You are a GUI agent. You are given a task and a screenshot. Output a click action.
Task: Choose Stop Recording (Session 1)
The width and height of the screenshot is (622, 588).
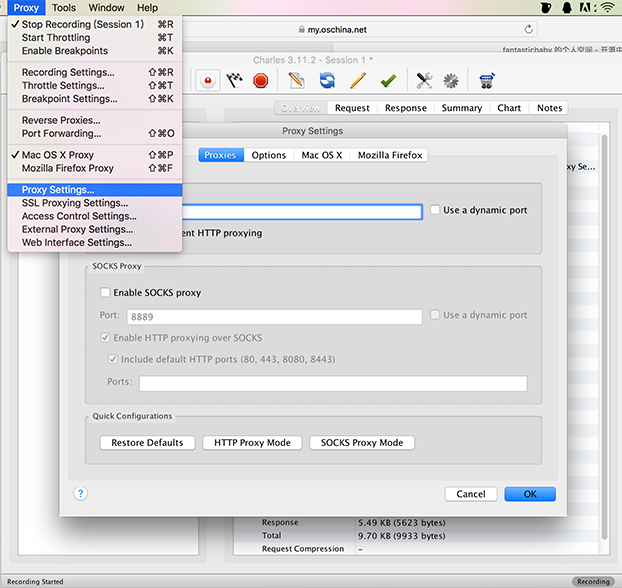[x=94, y=24]
